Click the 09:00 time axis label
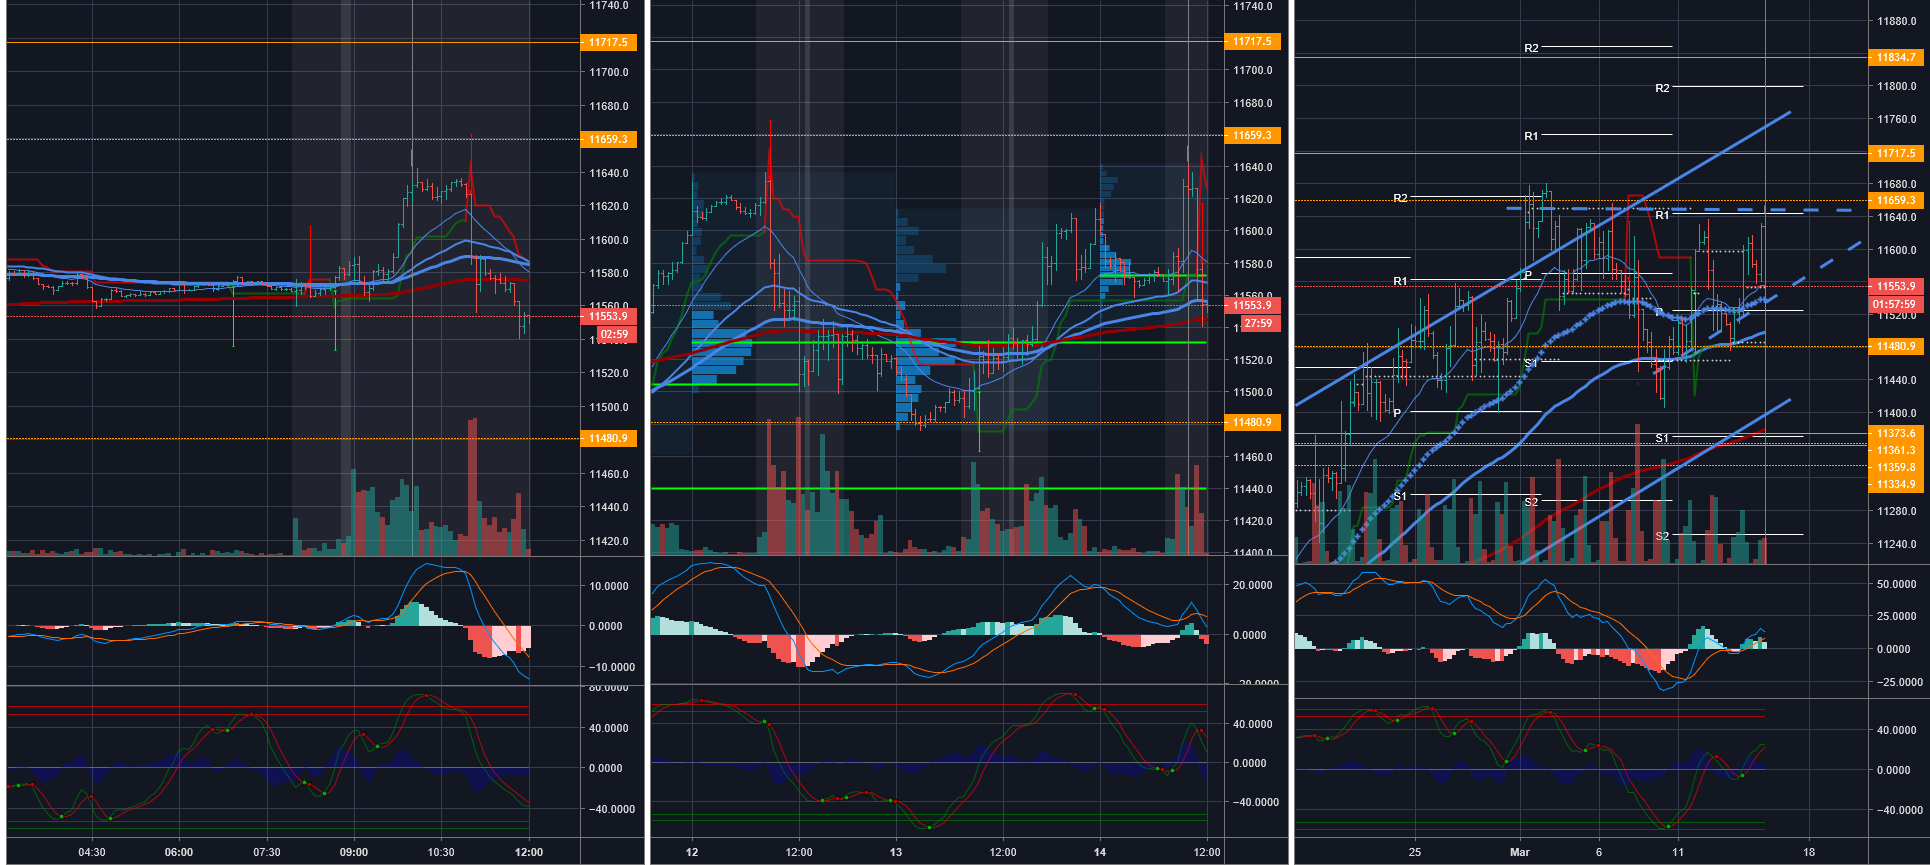The width and height of the screenshot is (1930, 865). click(354, 852)
